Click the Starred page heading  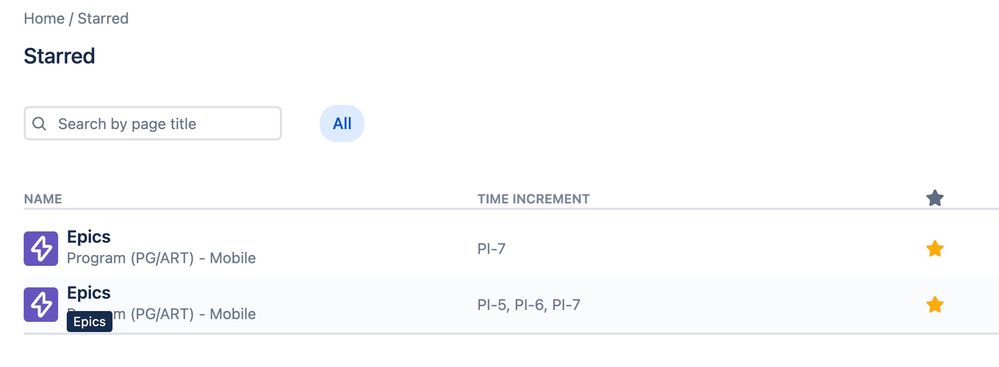click(59, 56)
